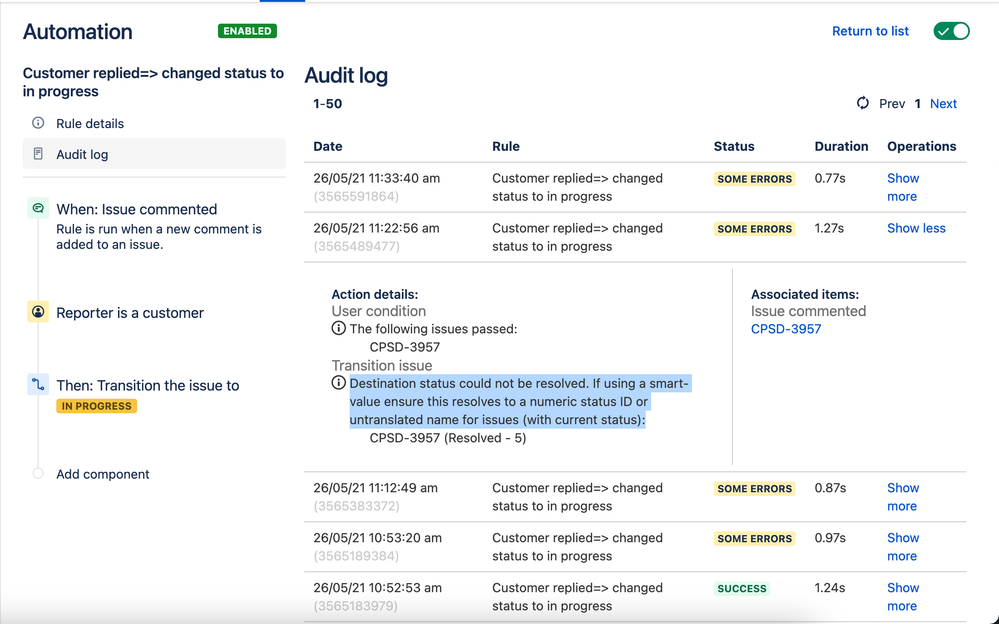Click the Return to list link

[870, 31]
